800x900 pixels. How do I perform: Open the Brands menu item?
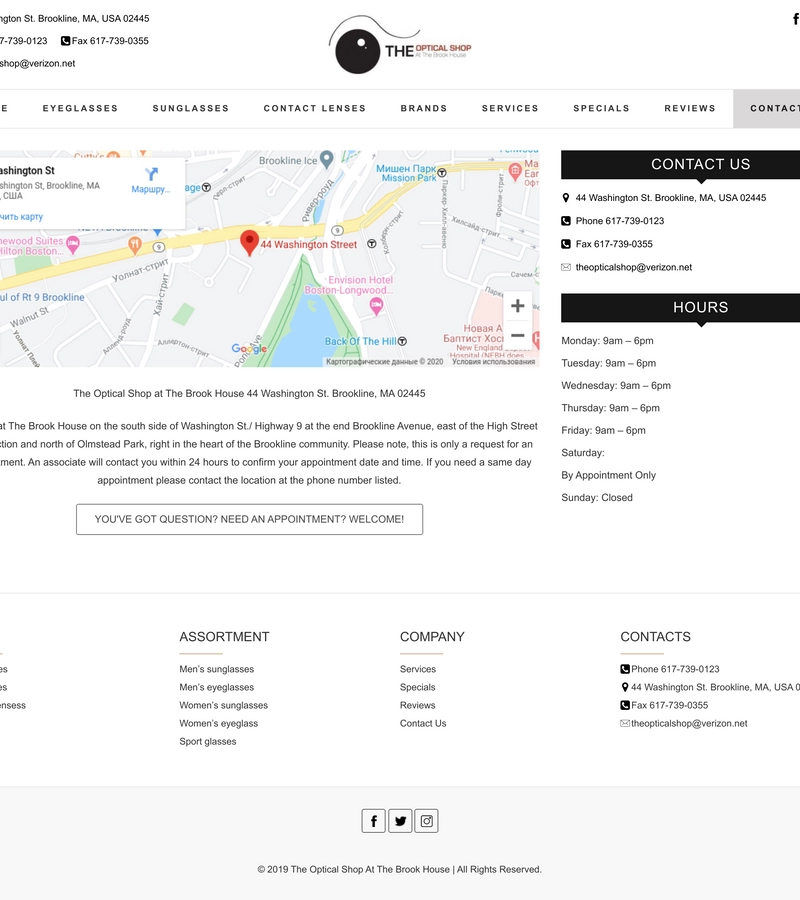tap(424, 108)
